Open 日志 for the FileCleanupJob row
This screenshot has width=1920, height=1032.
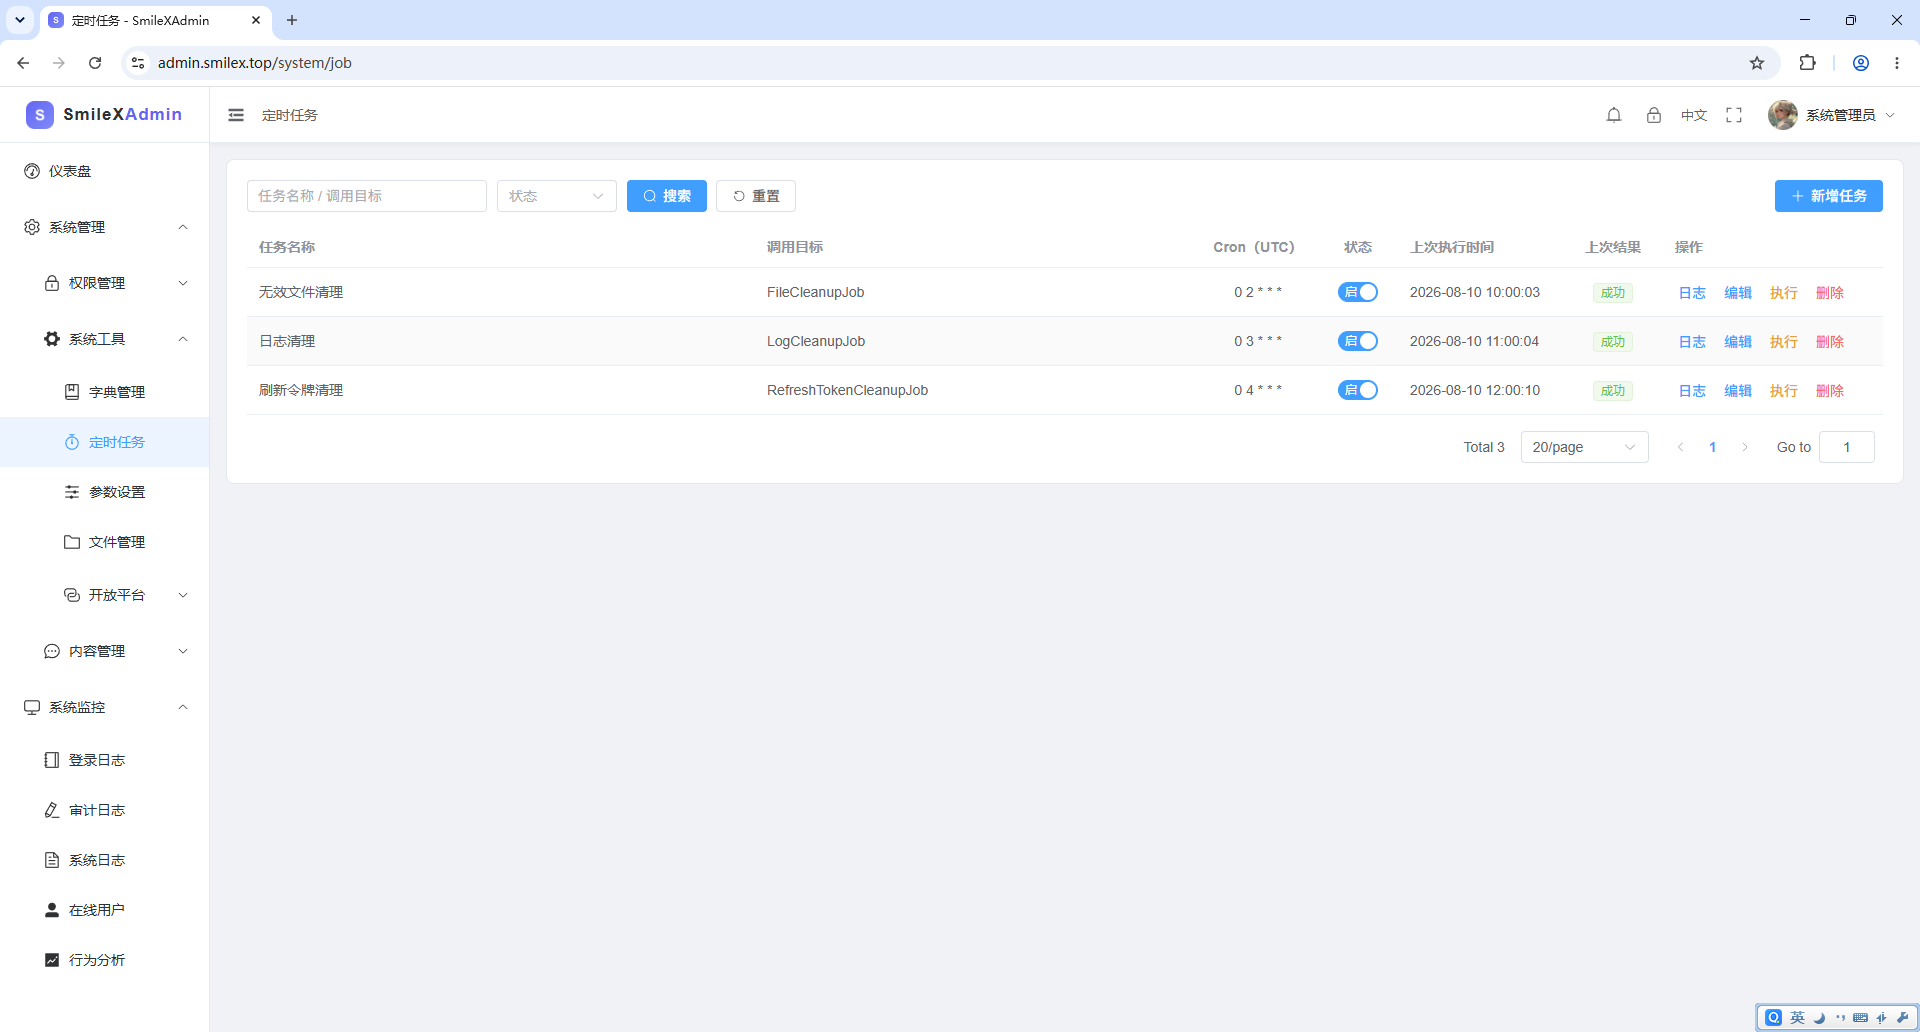pos(1692,293)
